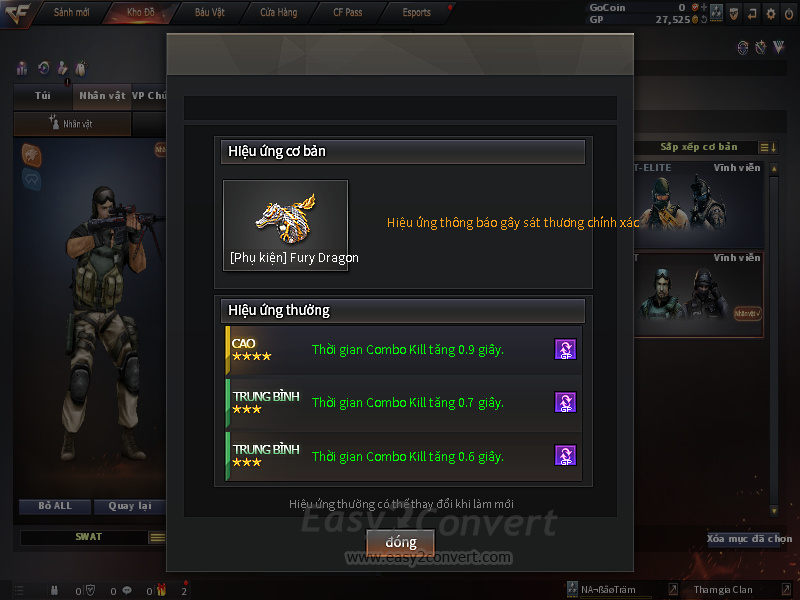Toggle the orange eagle emblem beside character
This screenshot has width=800, height=600.
pos(32,155)
